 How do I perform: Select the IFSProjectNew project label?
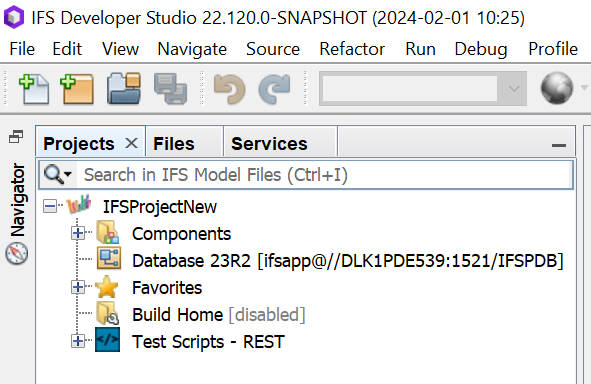[x=160, y=207]
